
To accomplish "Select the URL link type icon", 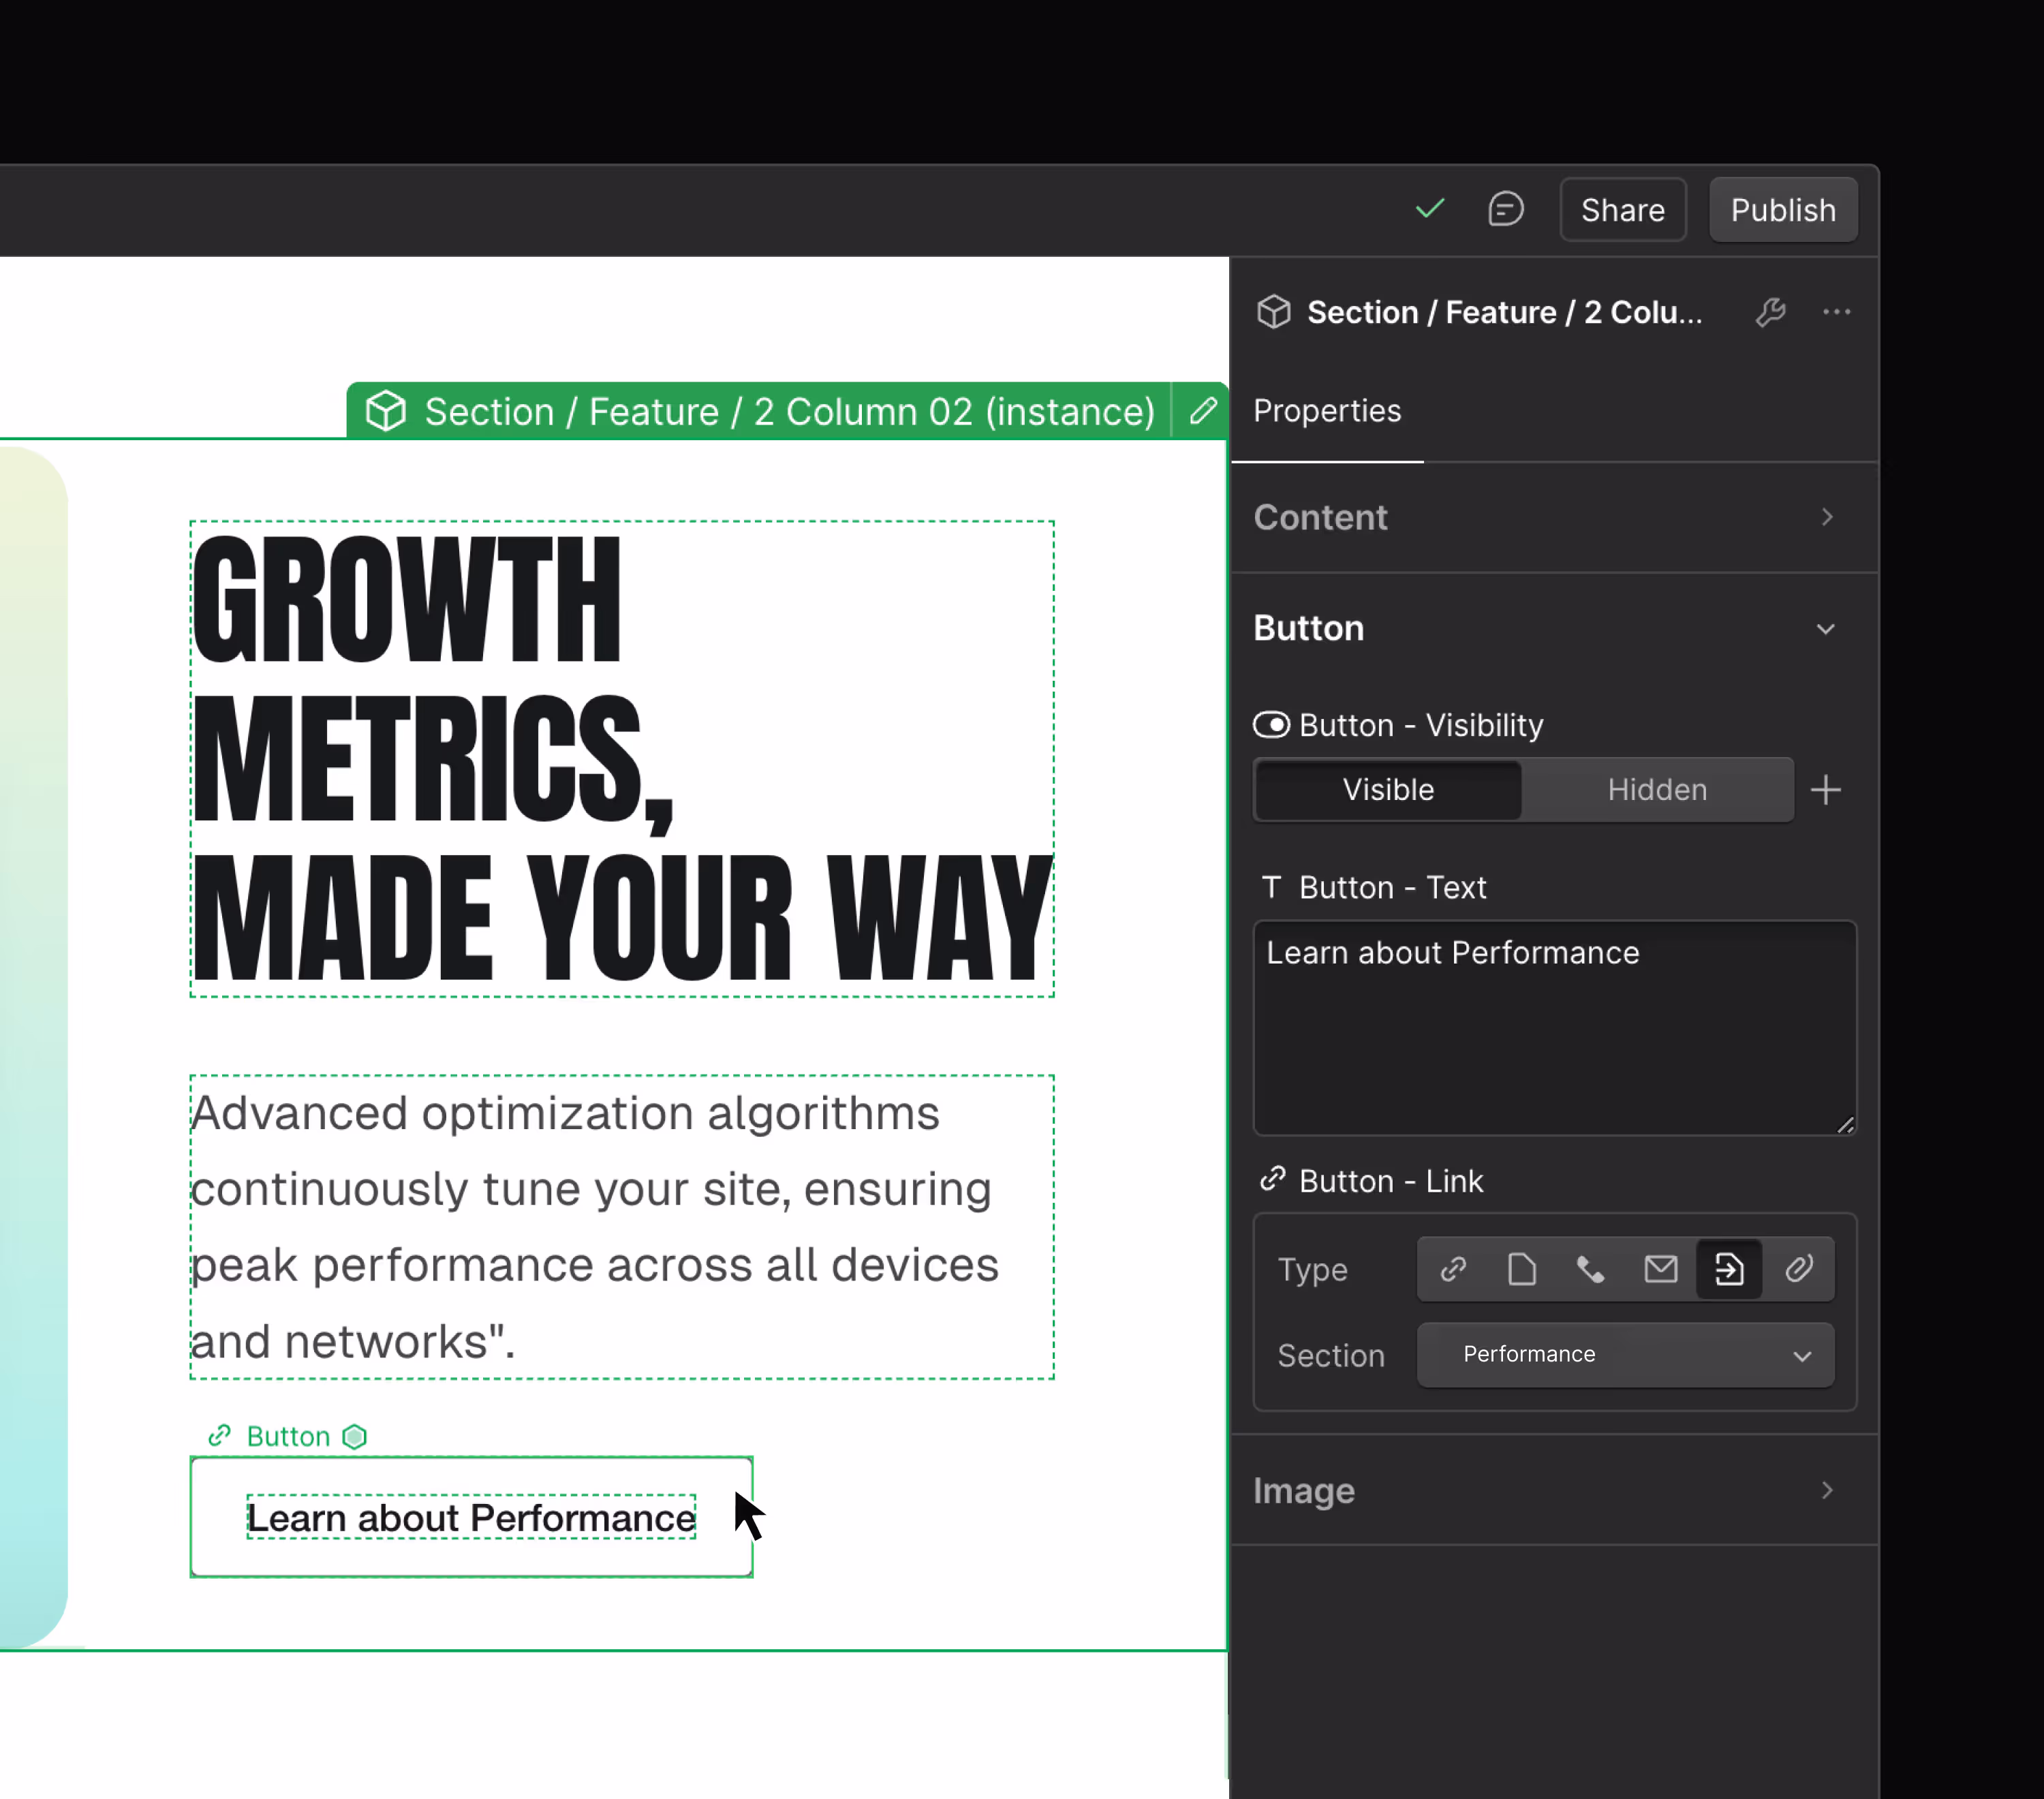I will pyautogui.click(x=1453, y=1269).
